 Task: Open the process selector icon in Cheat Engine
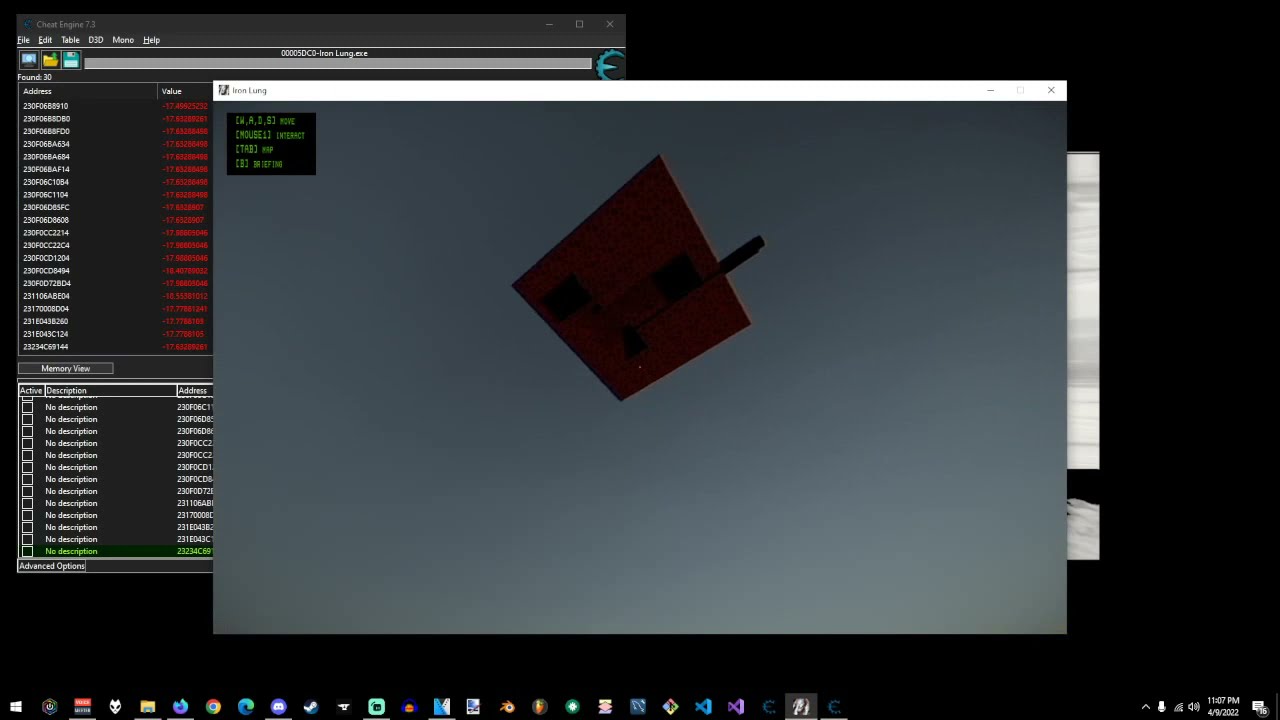coord(29,61)
